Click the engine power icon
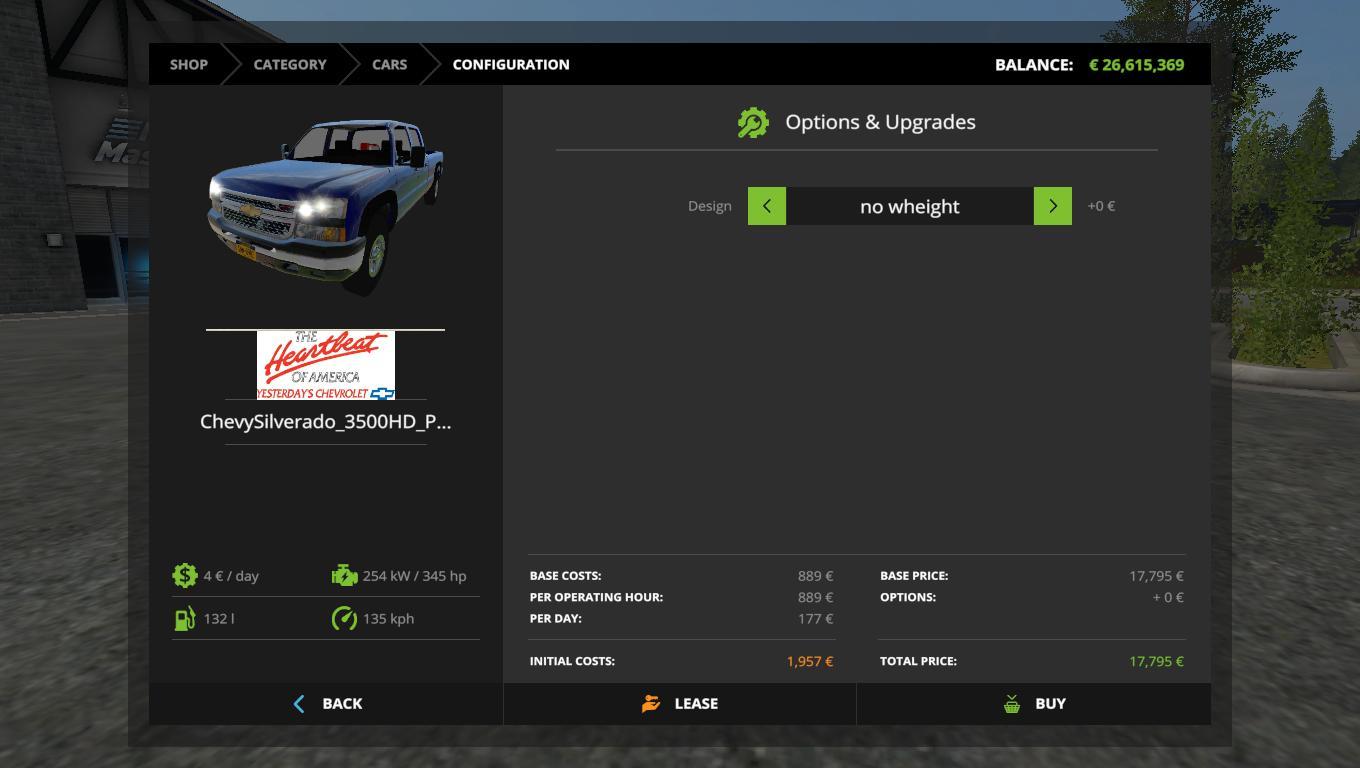The image size is (1360, 768). coord(344,576)
